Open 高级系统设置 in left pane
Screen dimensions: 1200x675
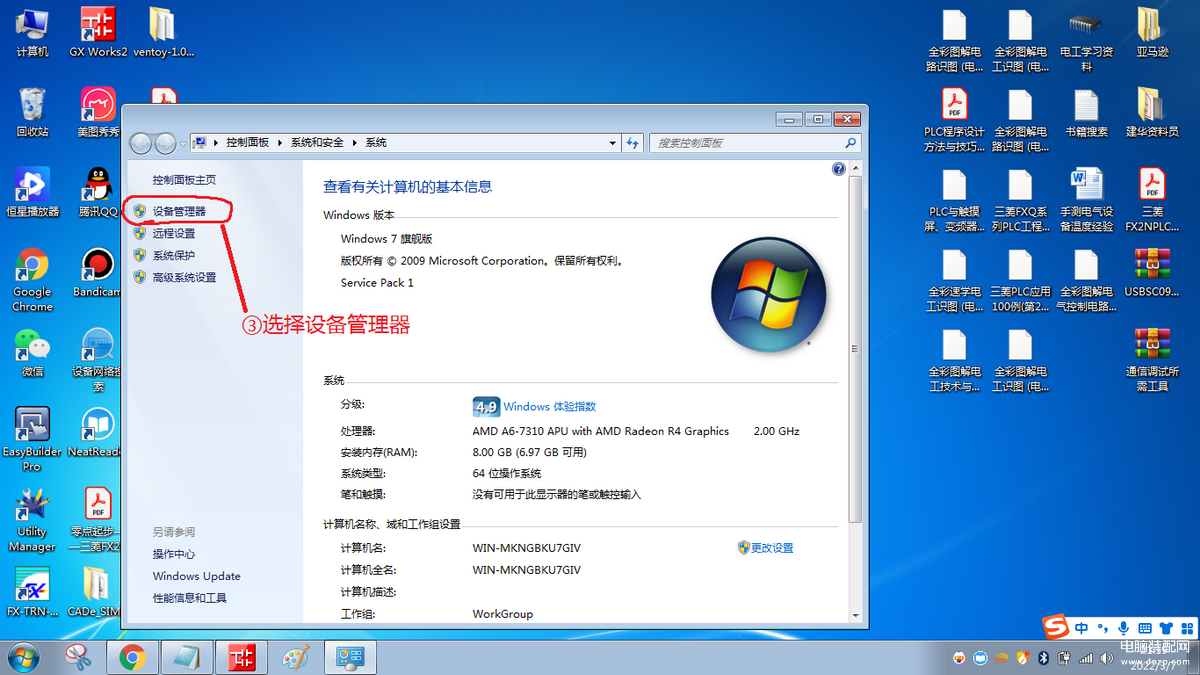pyautogui.click(x=184, y=277)
